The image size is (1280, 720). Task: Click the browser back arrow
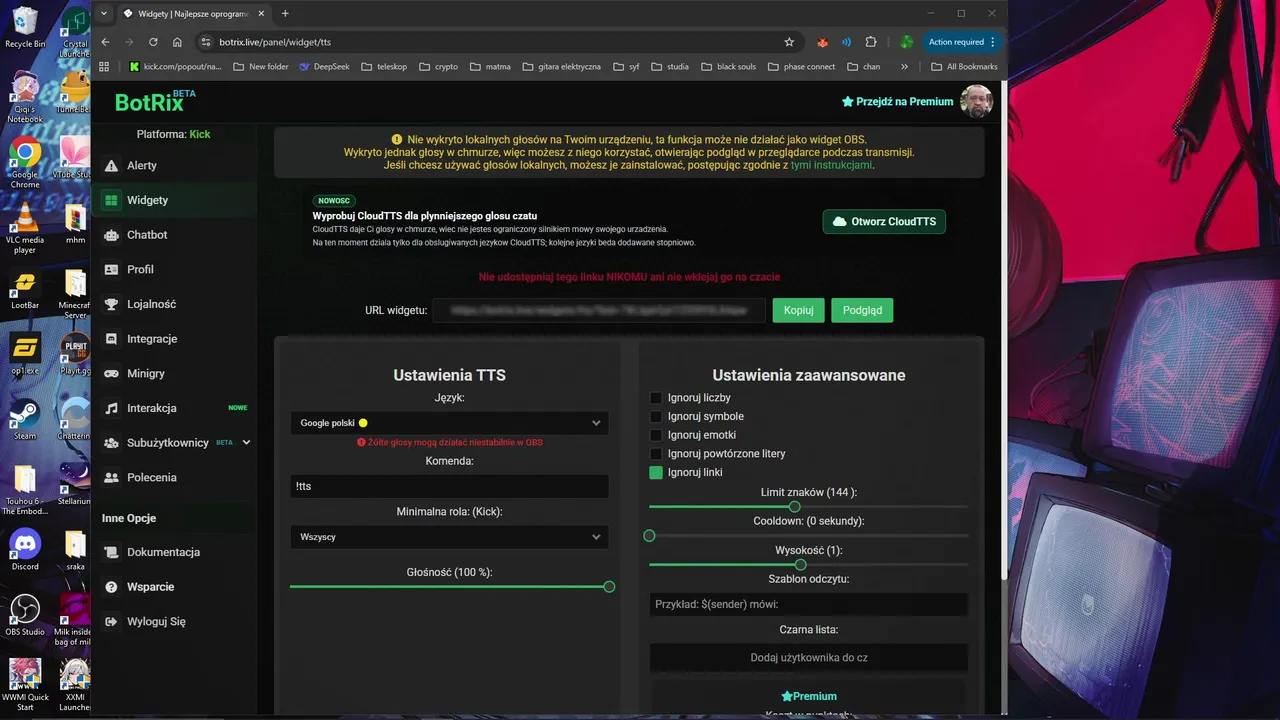[x=105, y=42]
